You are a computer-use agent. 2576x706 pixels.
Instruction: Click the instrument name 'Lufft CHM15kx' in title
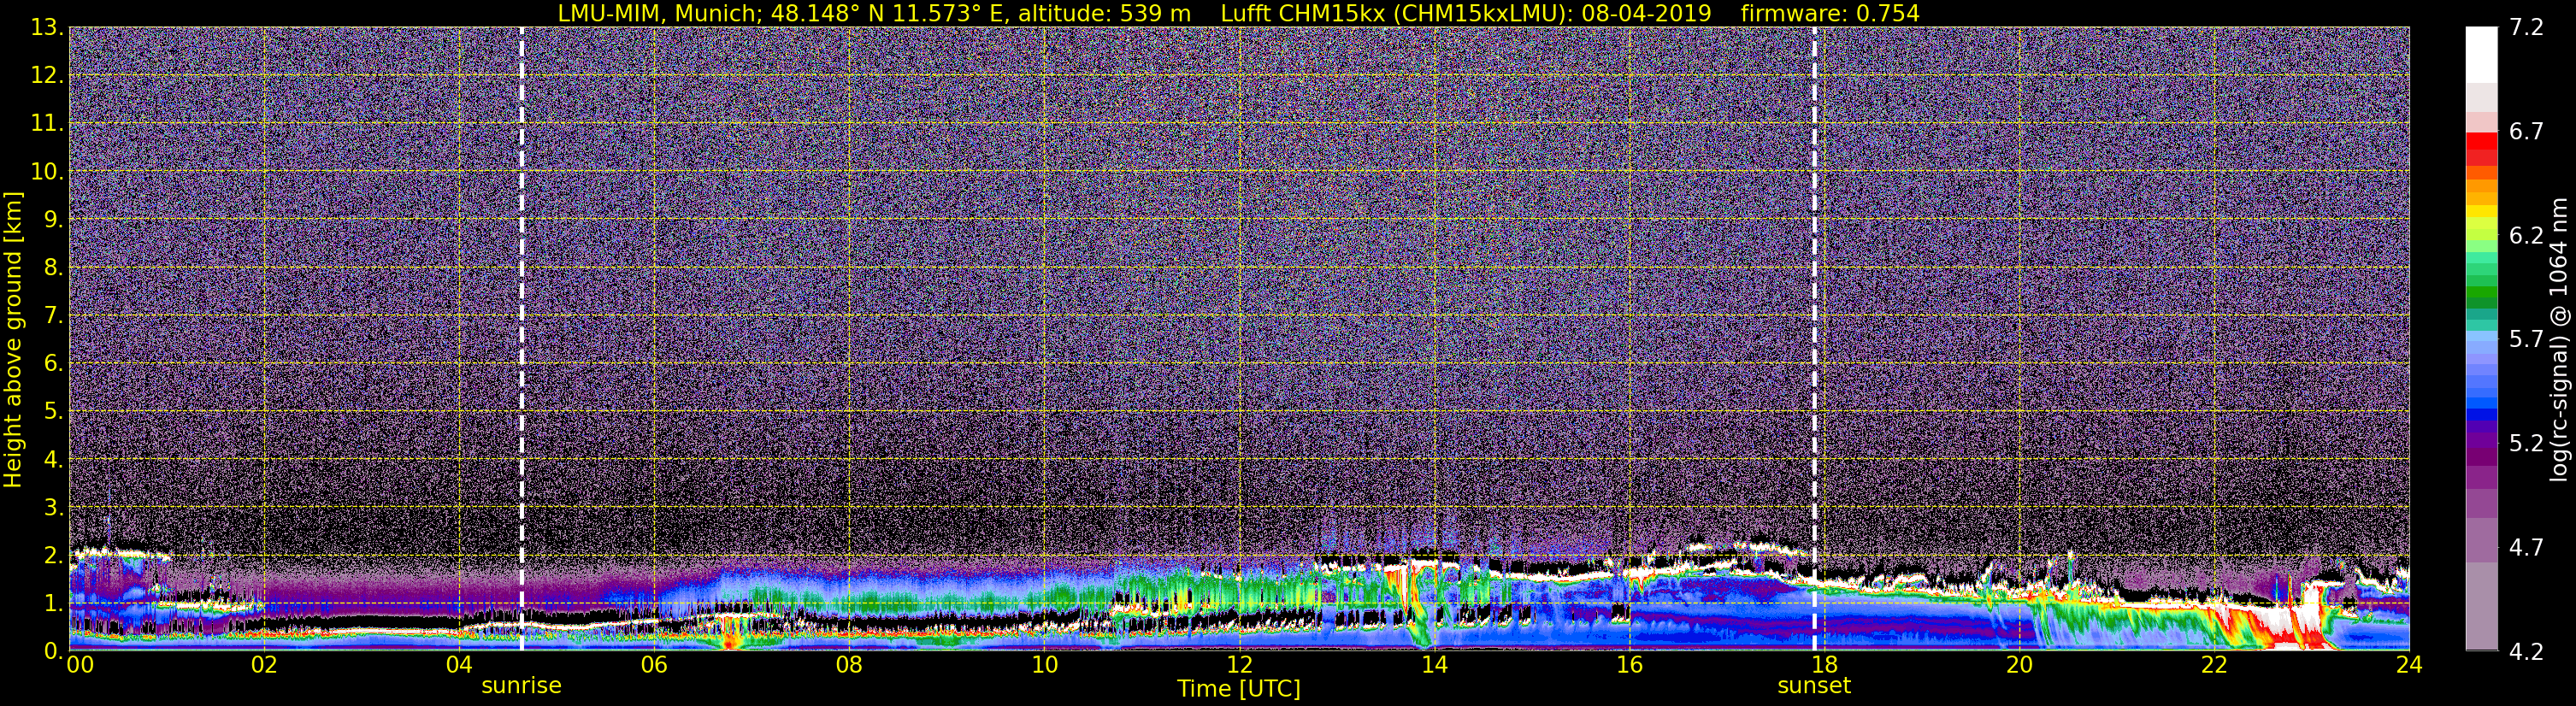(x=1302, y=13)
